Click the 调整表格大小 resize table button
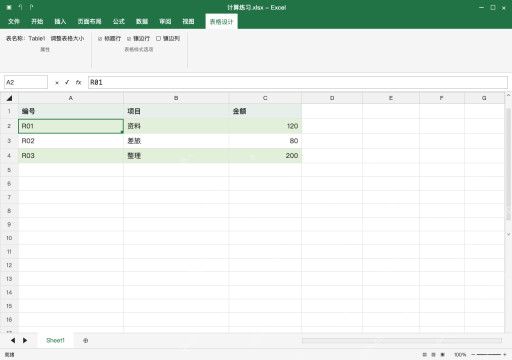This screenshot has width=512, height=360. 67,39
